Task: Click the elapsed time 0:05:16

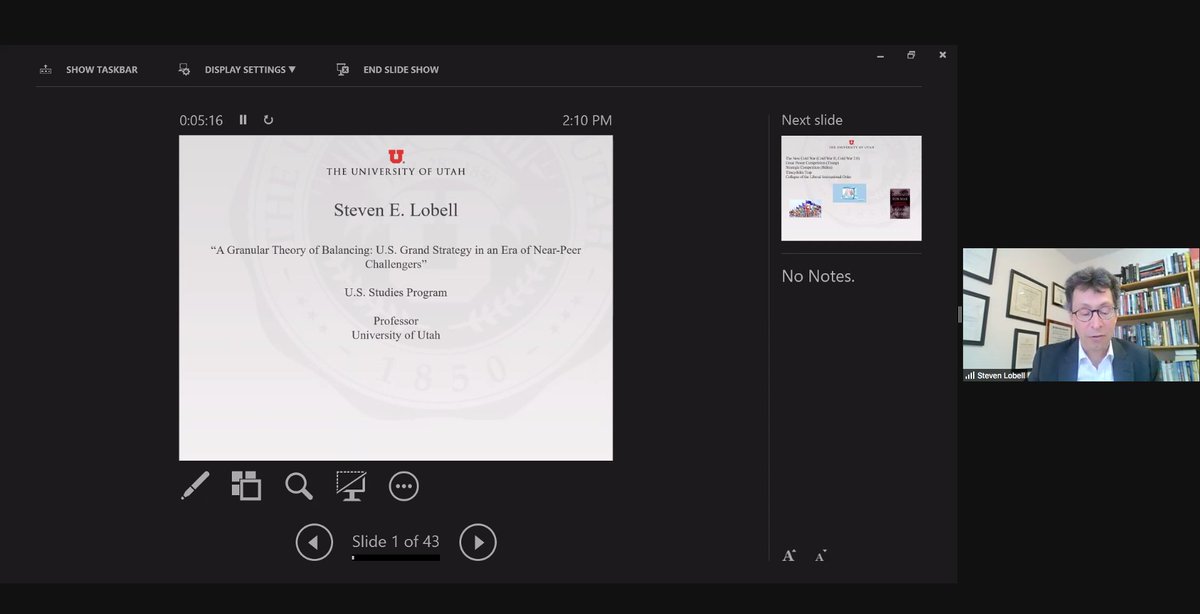Action: pos(201,120)
